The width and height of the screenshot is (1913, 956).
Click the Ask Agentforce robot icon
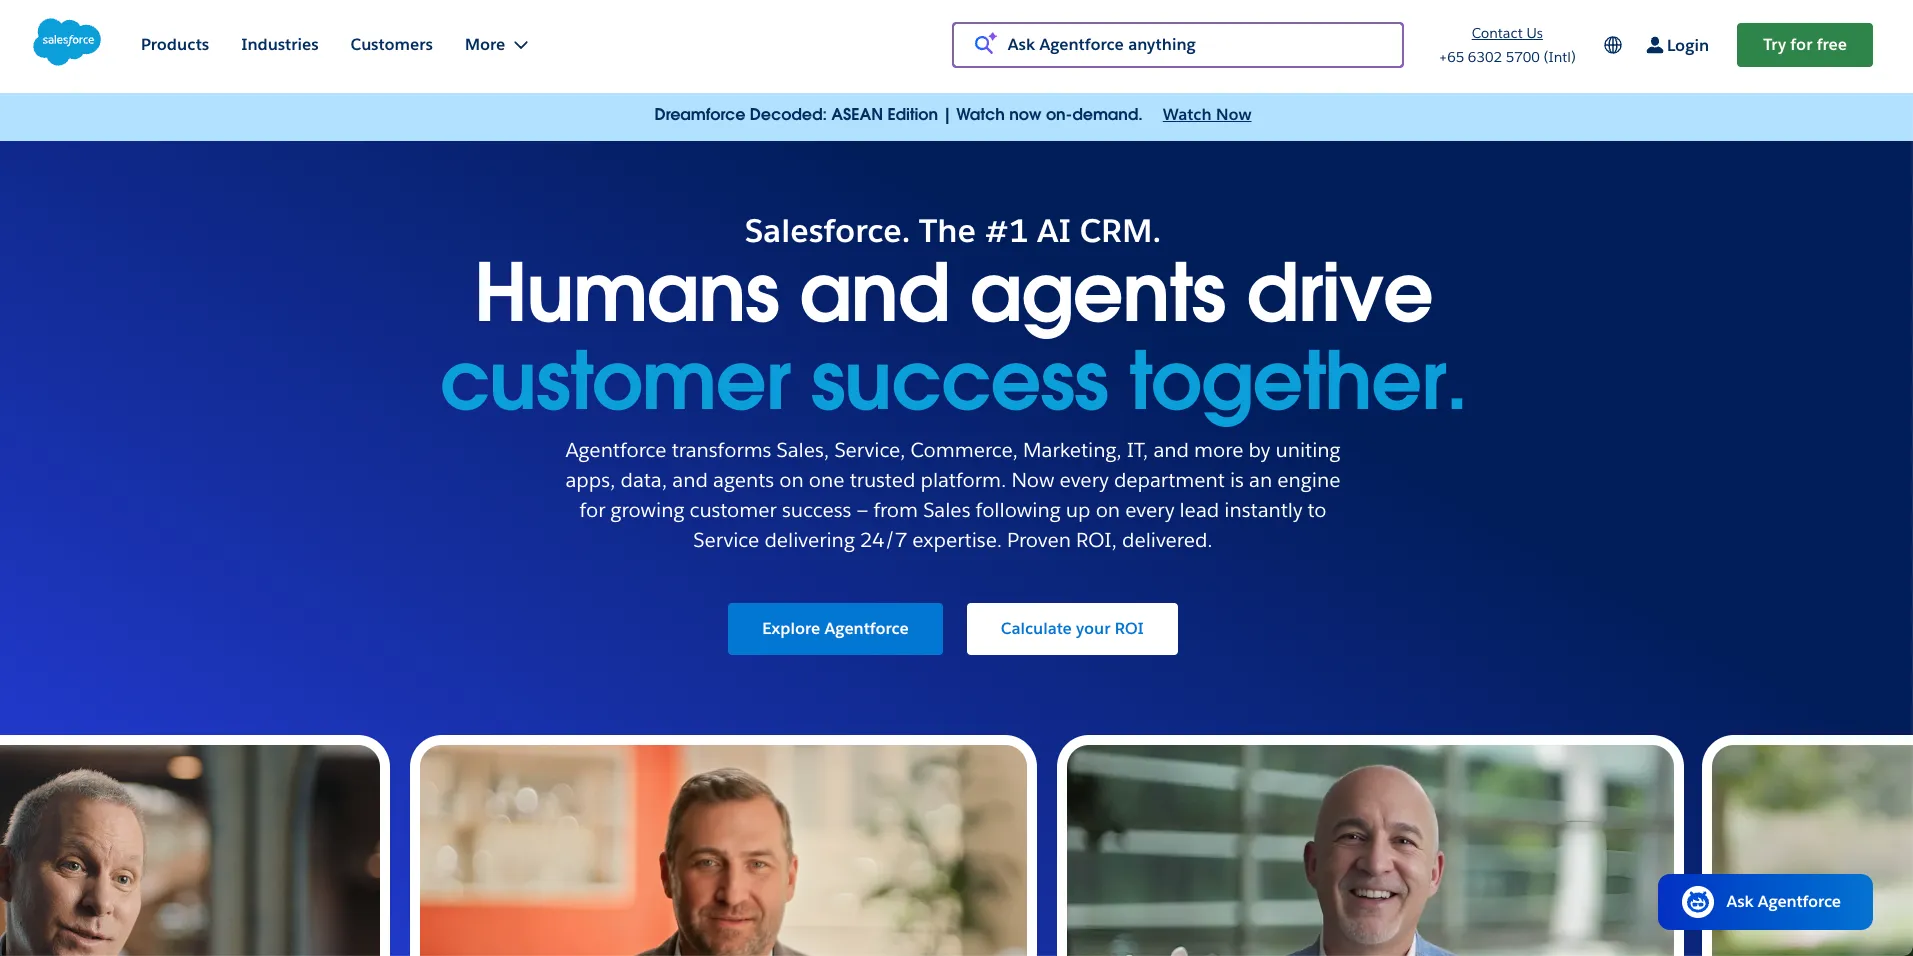tap(1698, 902)
